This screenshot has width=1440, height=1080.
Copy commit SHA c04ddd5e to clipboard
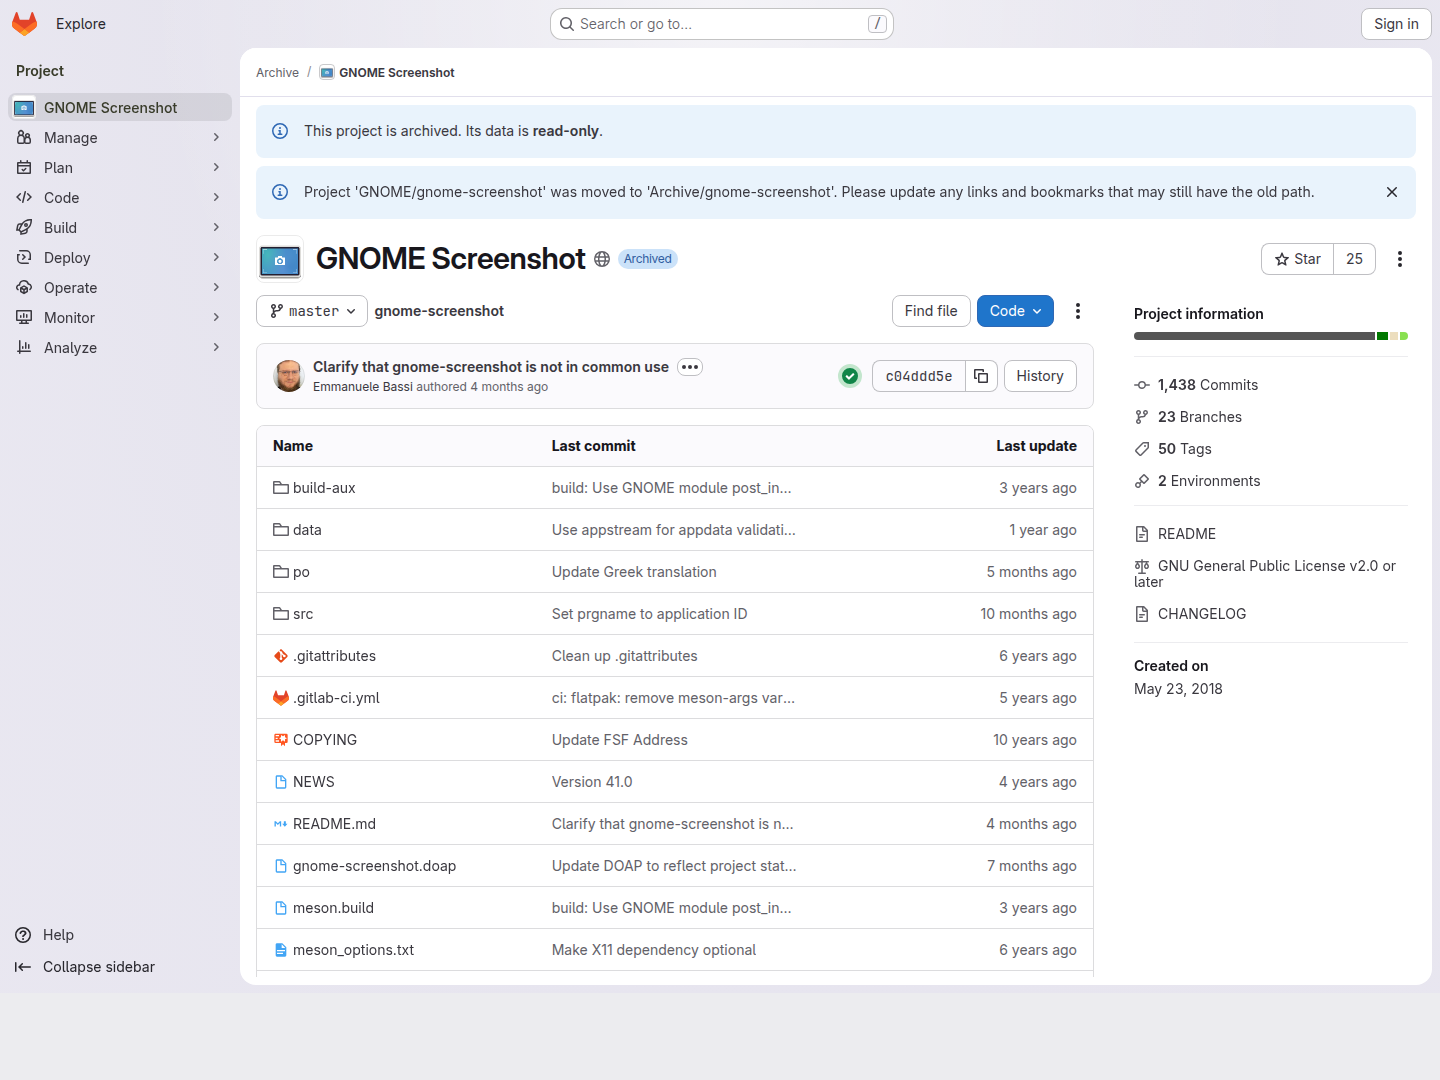point(981,376)
